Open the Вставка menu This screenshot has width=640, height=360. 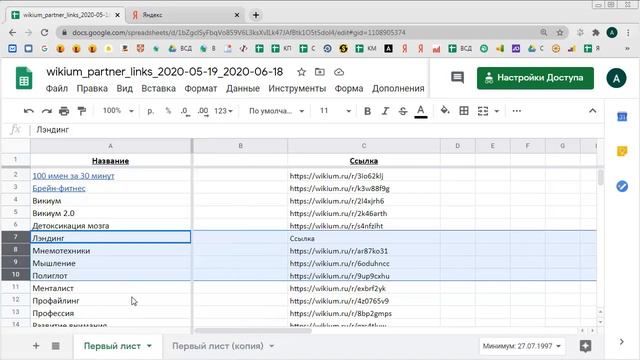coord(158,89)
